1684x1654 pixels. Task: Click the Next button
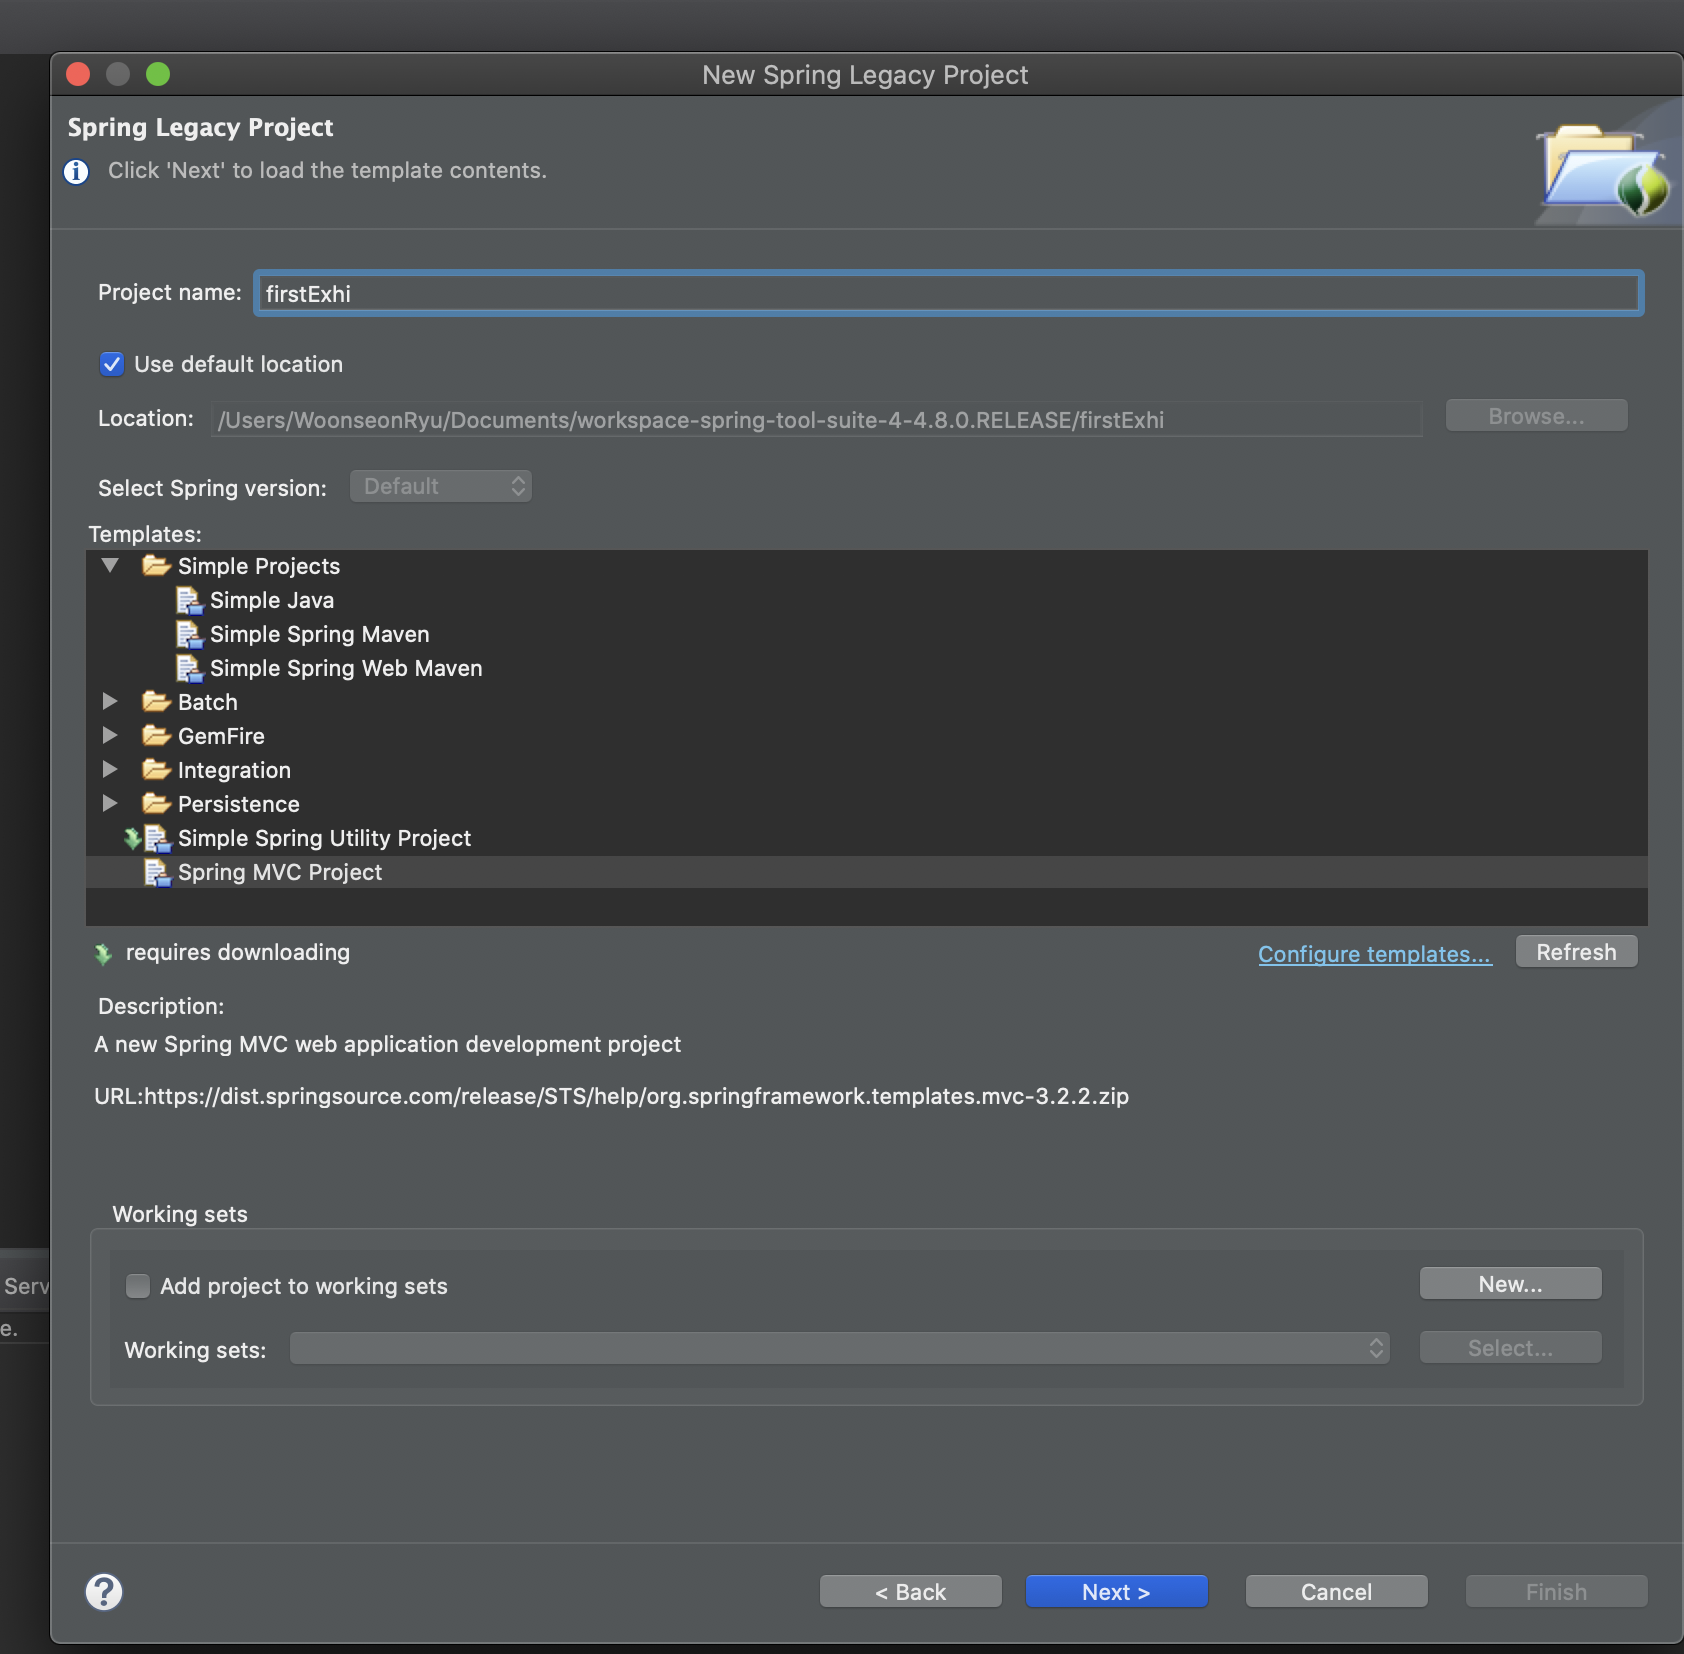coord(1117,1592)
